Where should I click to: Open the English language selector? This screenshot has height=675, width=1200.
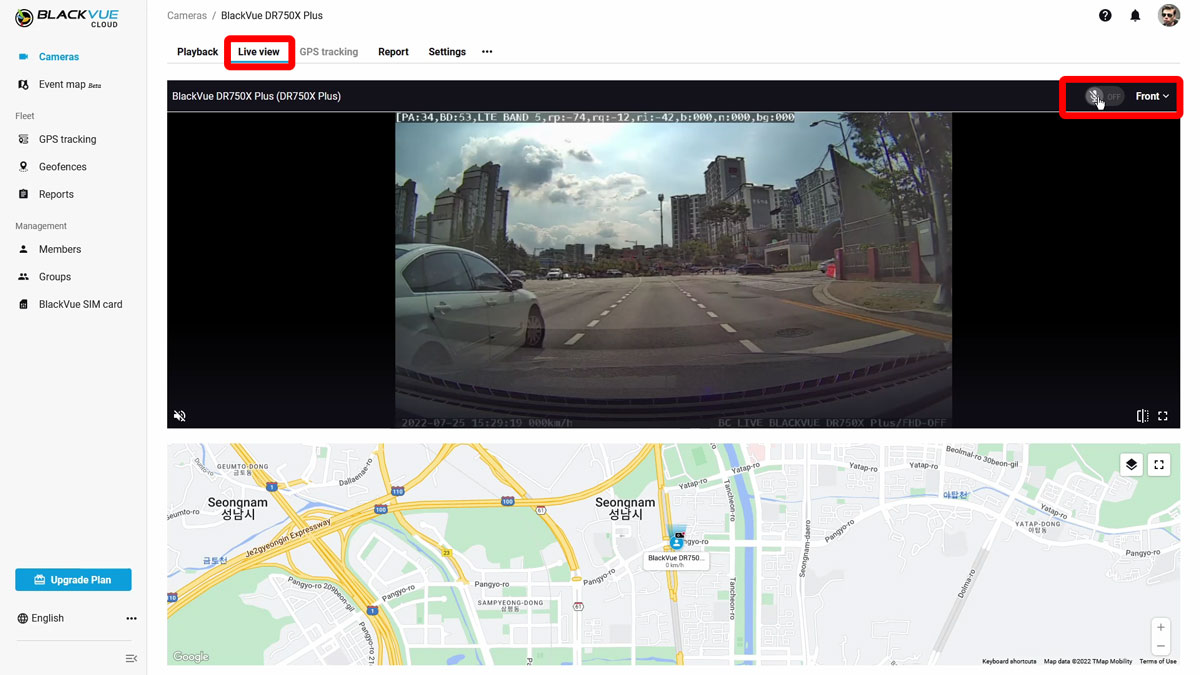[x=41, y=619]
